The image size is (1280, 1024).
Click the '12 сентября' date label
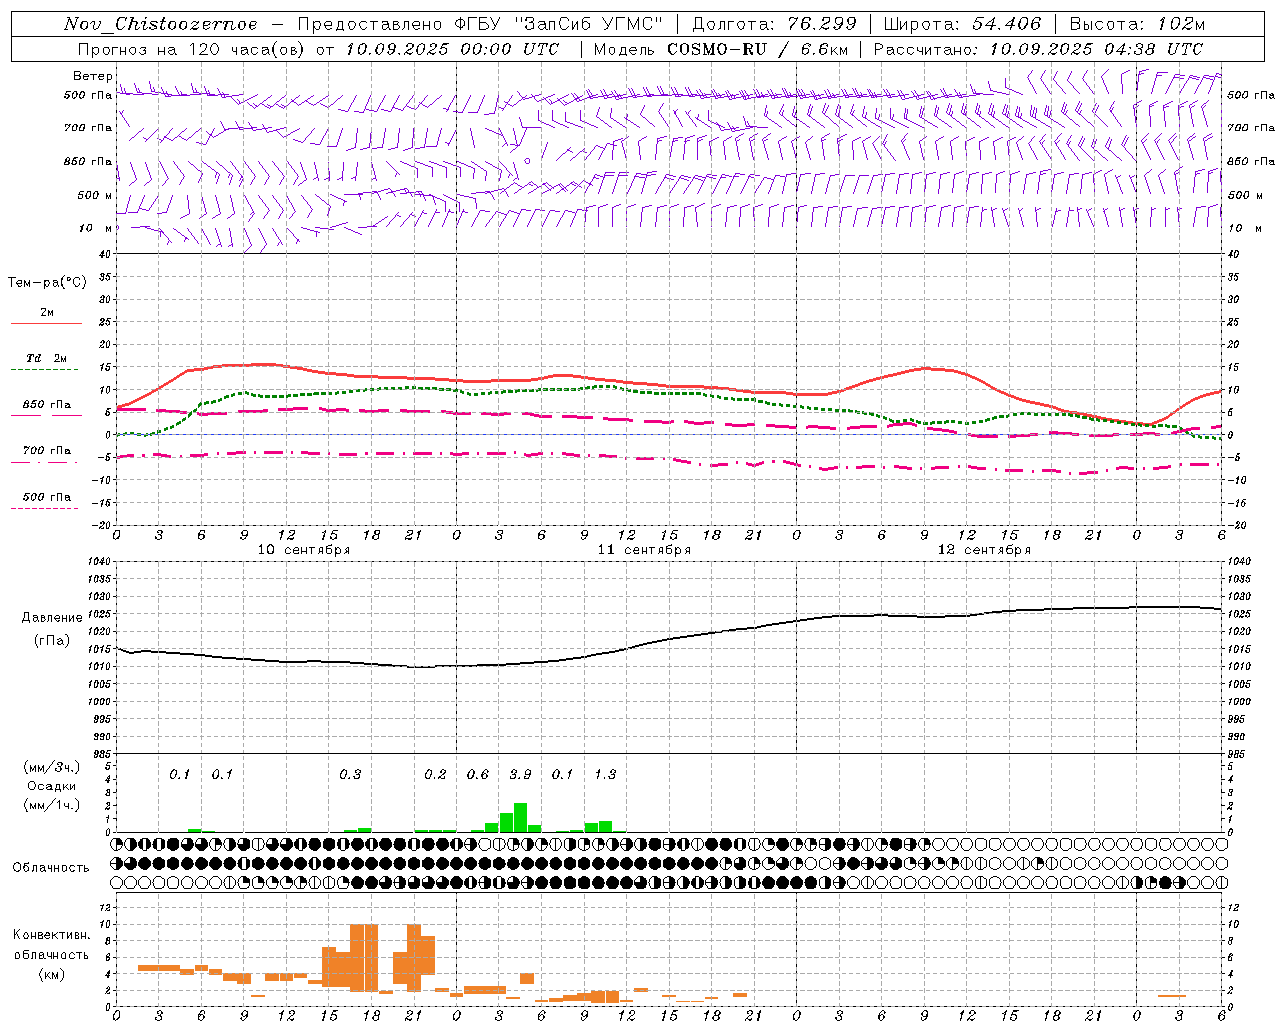click(x=984, y=549)
